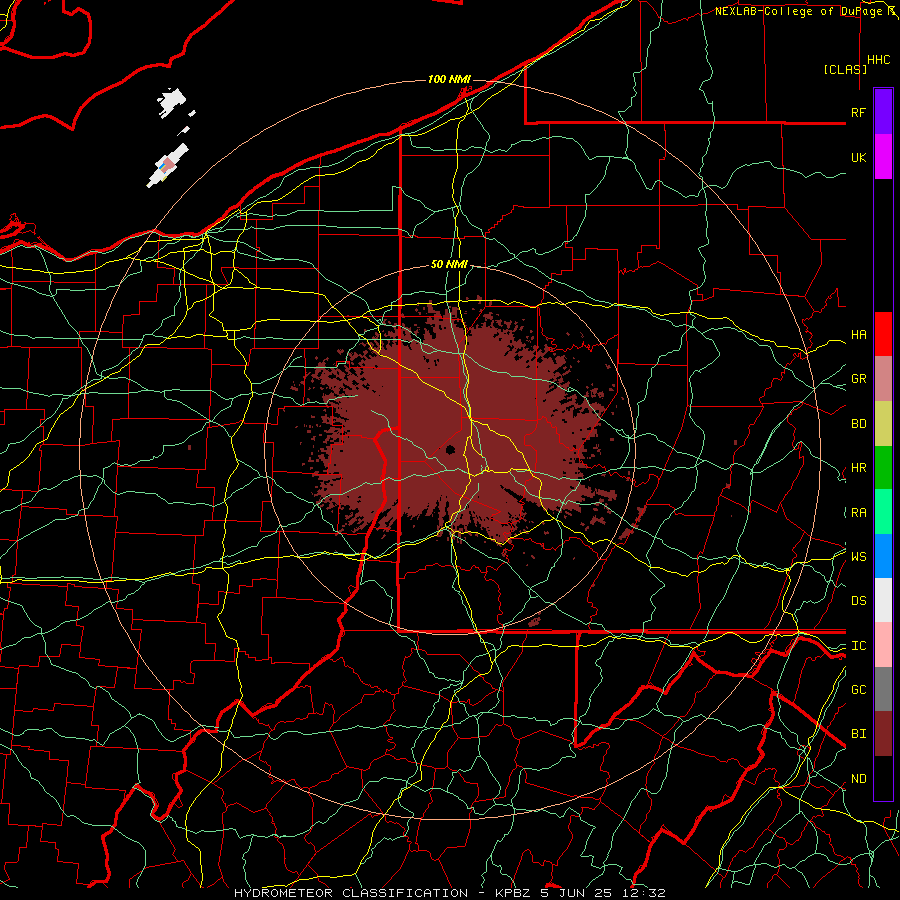Click the 'RA' legend label

click(858, 513)
